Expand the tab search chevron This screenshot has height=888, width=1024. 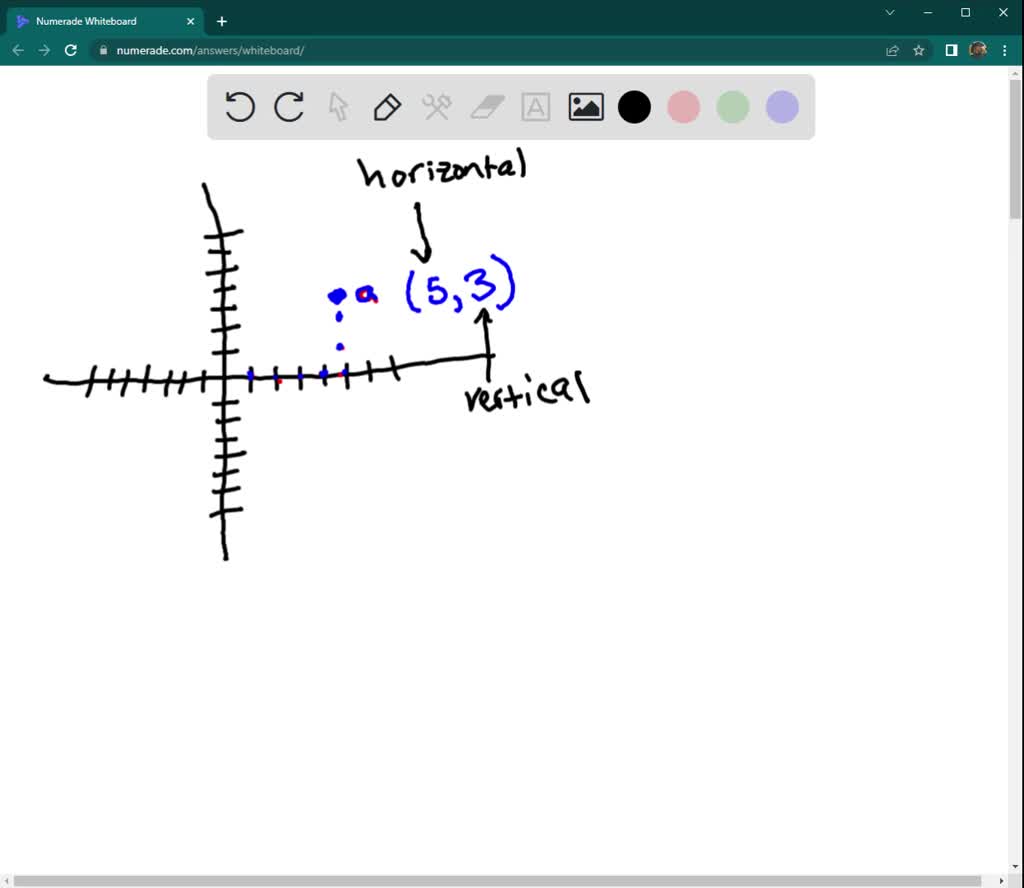click(890, 13)
